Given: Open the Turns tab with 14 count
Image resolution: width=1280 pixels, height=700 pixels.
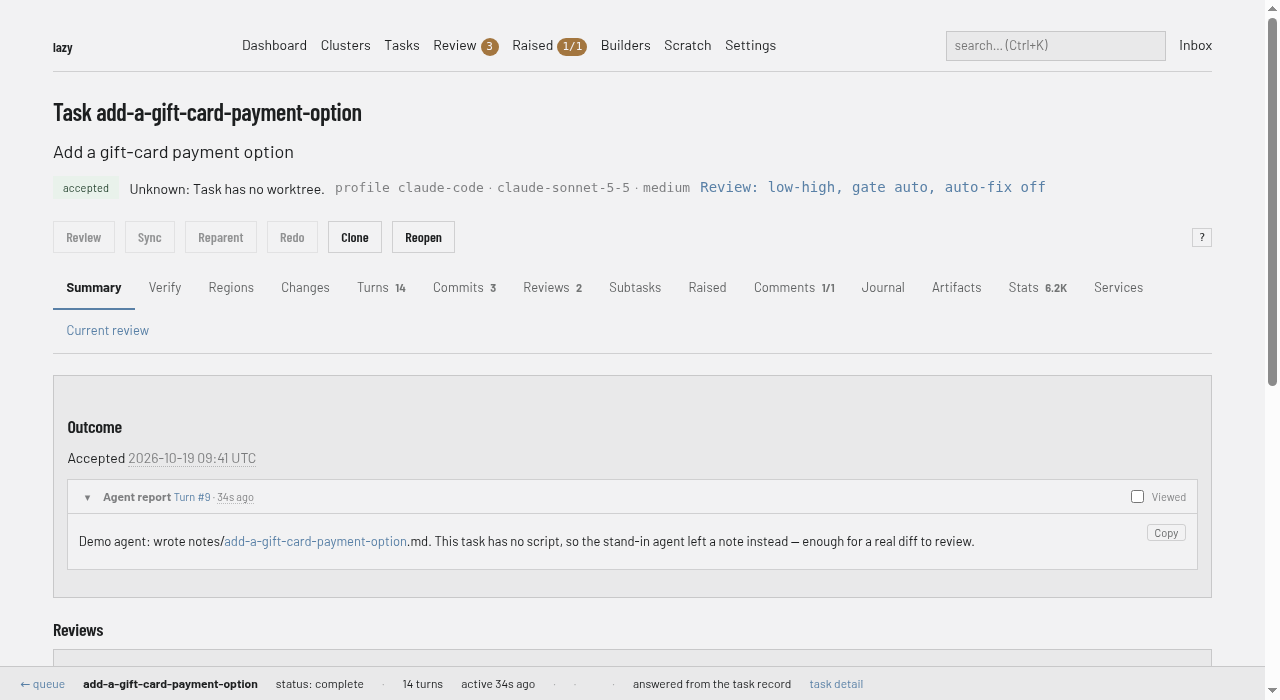Looking at the screenshot, I should coord(381,287).
